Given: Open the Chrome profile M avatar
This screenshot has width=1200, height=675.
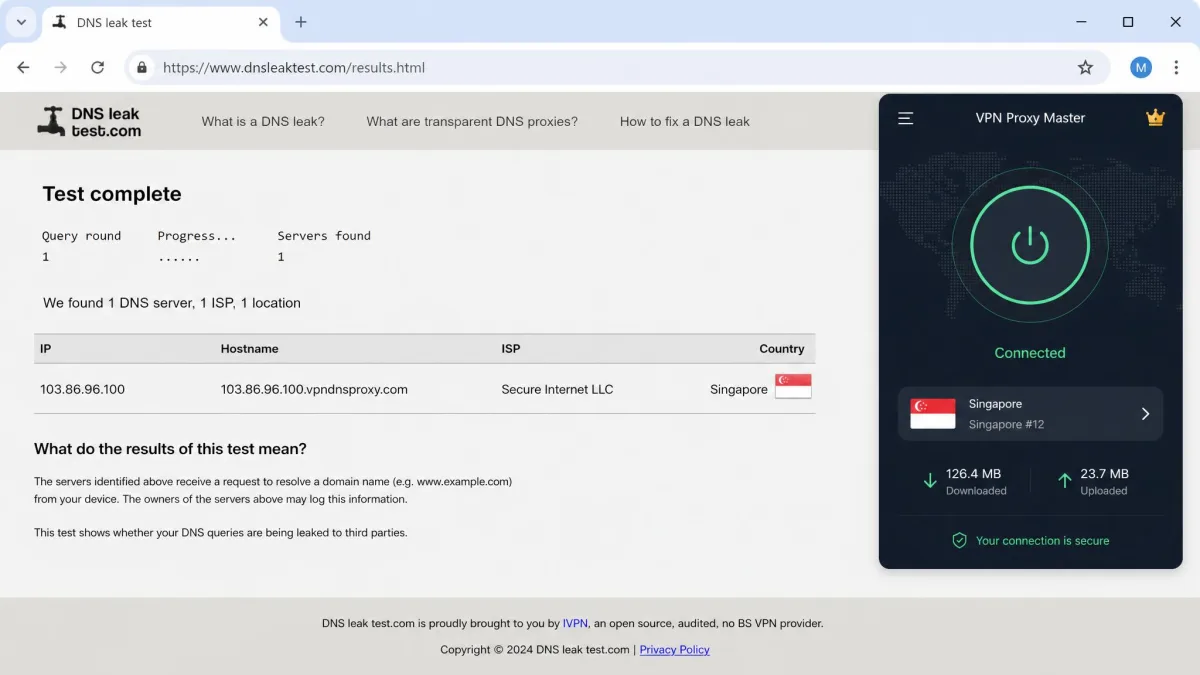Looking at the screenshot, I should [x=1141, y=67].
